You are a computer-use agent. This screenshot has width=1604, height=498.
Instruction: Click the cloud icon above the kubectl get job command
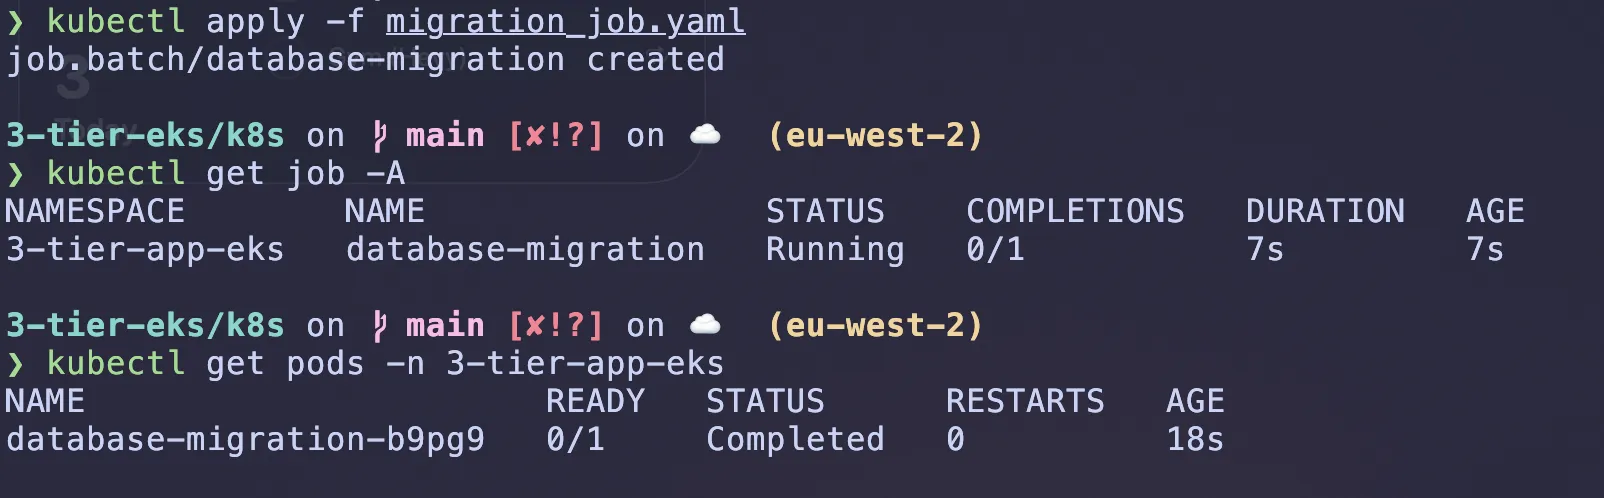[705, 135]
